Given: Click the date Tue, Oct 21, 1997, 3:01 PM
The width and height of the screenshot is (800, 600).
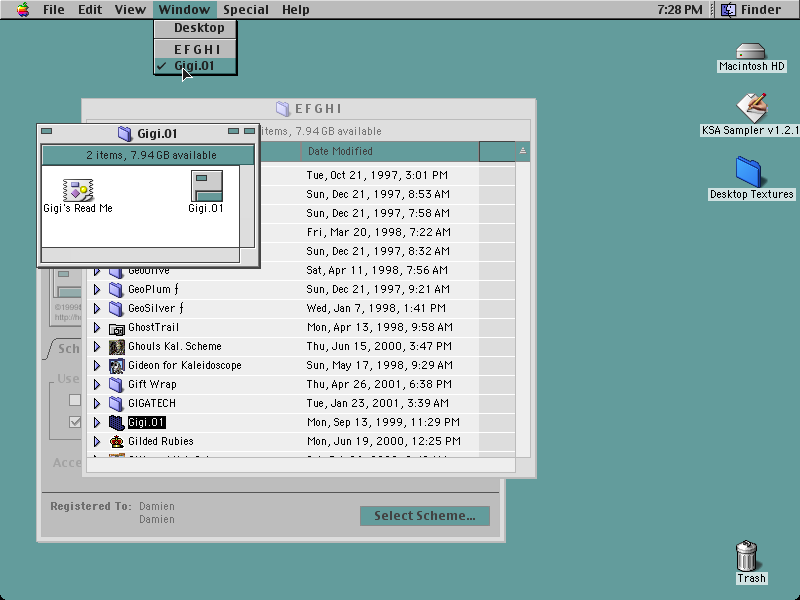Looking at the screenshot, I should tap(377, 176).
